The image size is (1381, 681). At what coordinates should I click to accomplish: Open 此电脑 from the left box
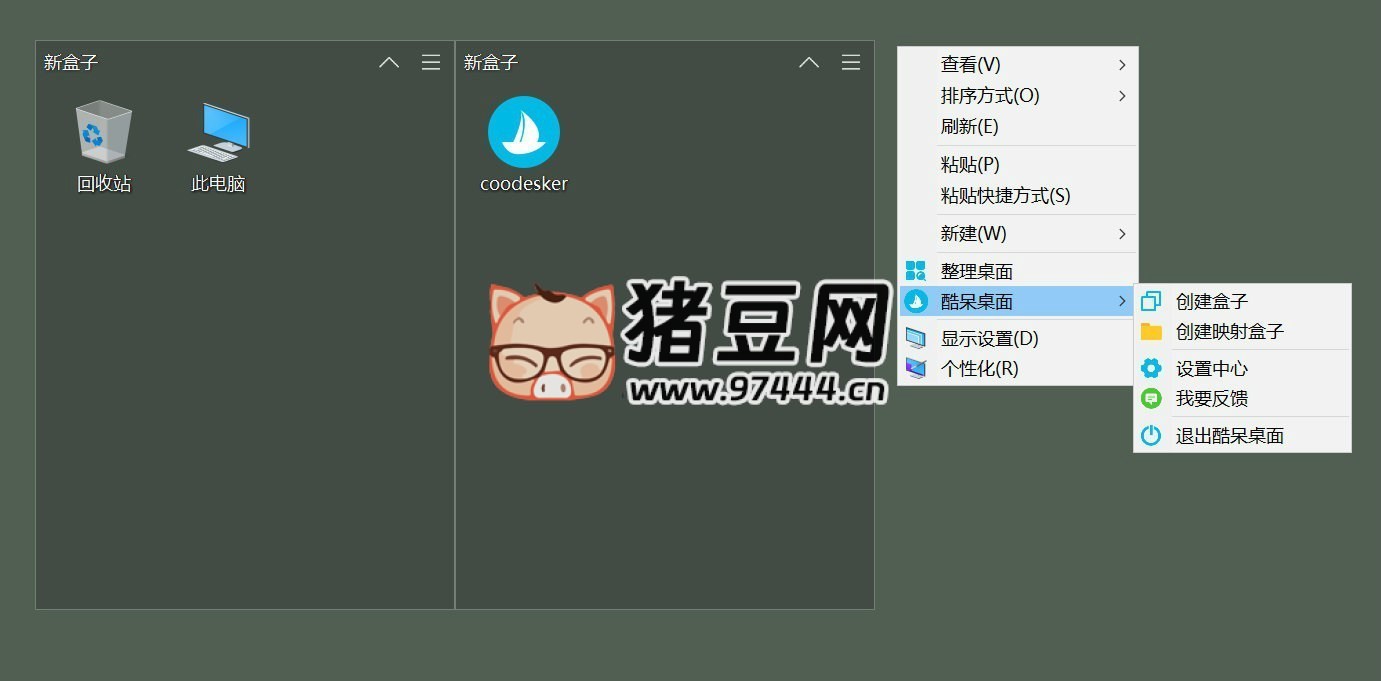[217, 130]
